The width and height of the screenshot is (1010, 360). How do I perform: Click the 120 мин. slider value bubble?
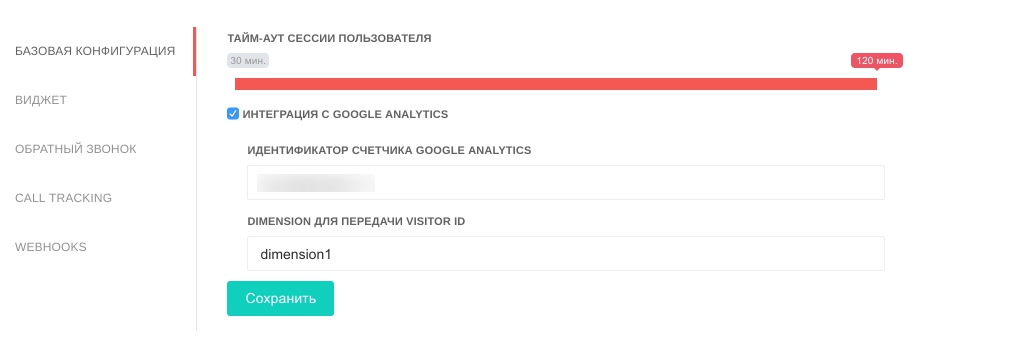pyautogui.click(x=877, y=61)
